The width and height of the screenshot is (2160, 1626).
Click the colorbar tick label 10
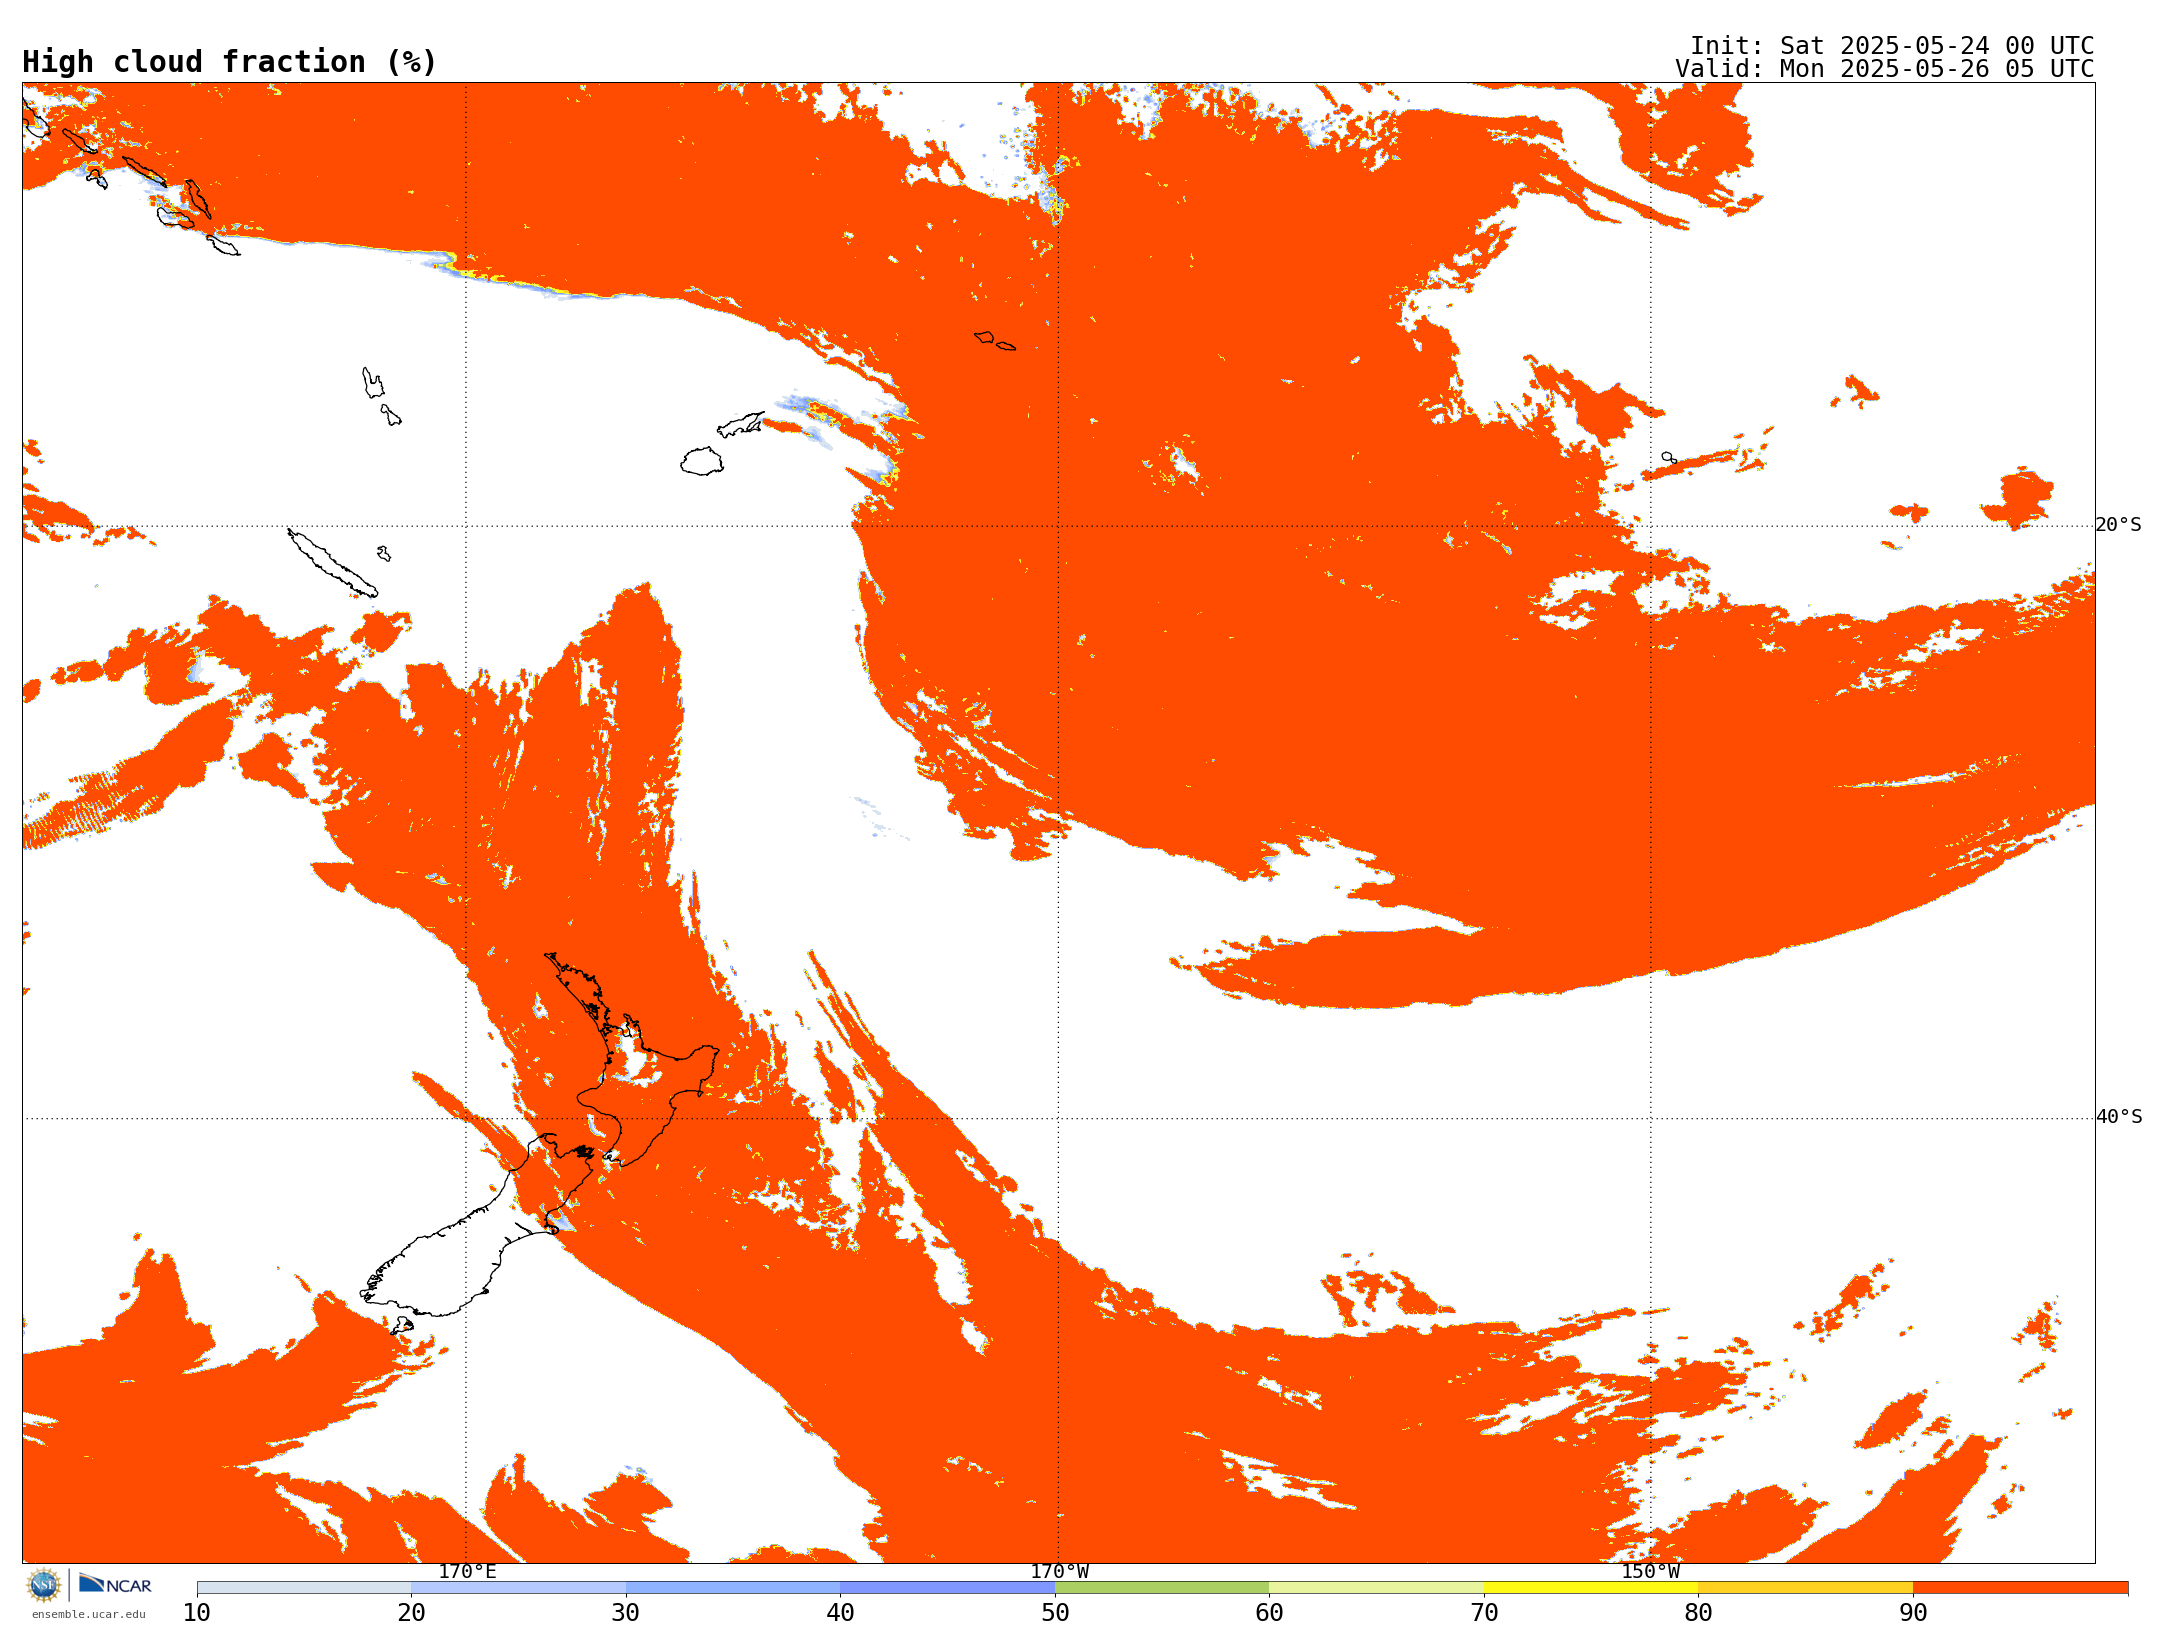point(197,1613)
